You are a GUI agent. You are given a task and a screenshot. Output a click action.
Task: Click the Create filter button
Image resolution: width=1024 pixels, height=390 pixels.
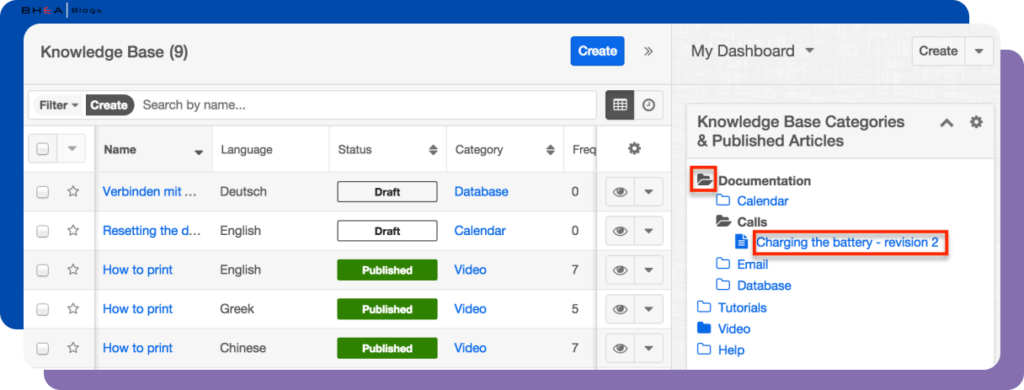point(109,105)
